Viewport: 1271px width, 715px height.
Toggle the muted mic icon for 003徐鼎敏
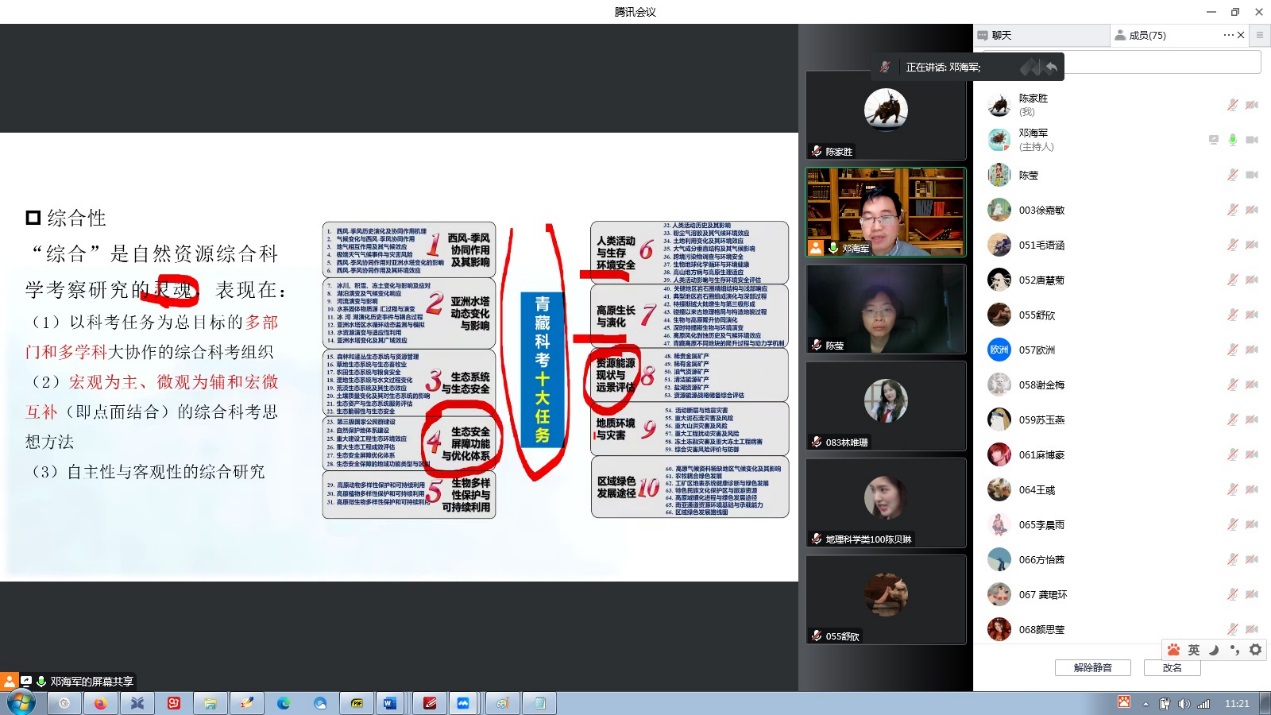click(1233, 210)
